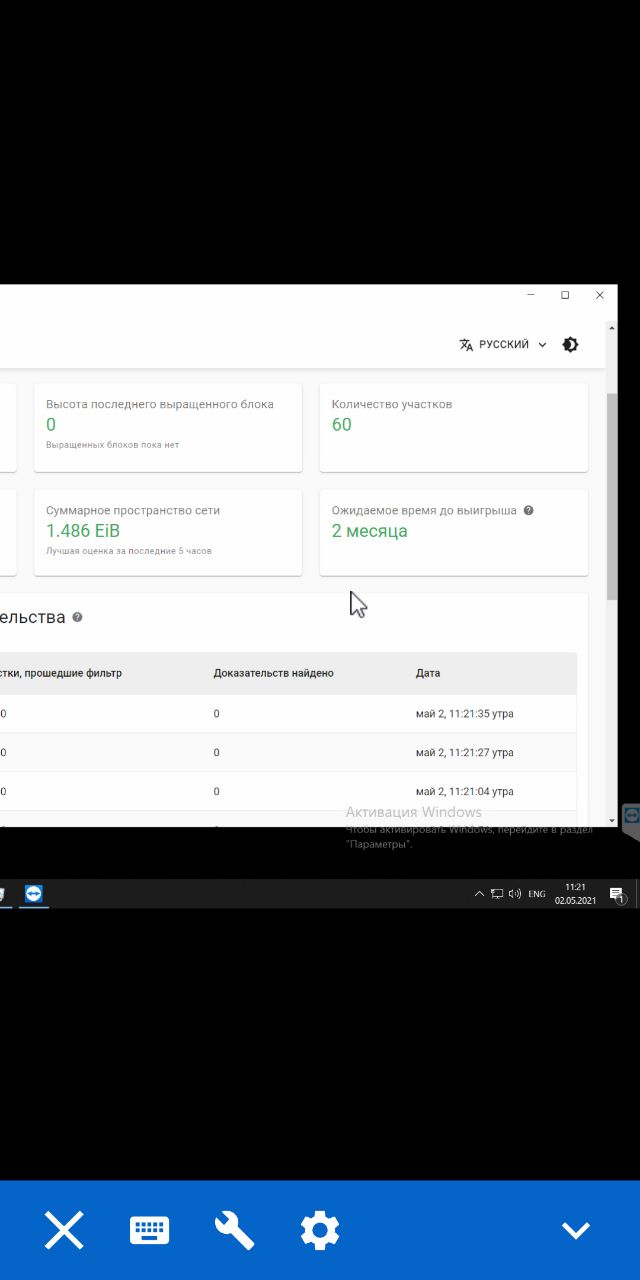This screenshot has height=1280, width=640.
Task: Open the on-screen keyboard icon
Action: (x=150, y=1230)
